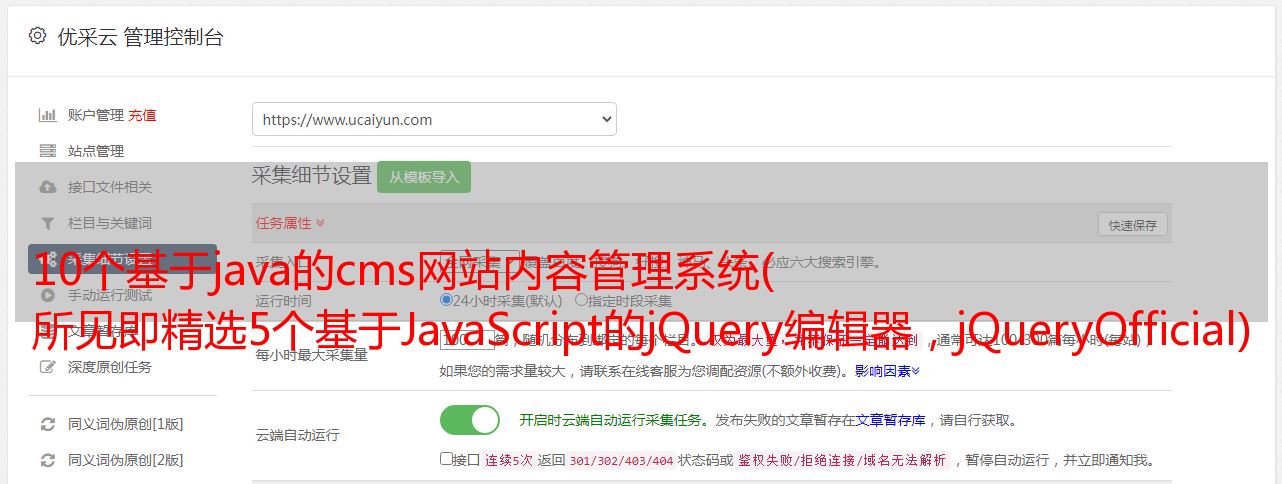Click the 云端自动运行 row label
Viewport: 1282px width, 484px height.
[x=297, y=435]
